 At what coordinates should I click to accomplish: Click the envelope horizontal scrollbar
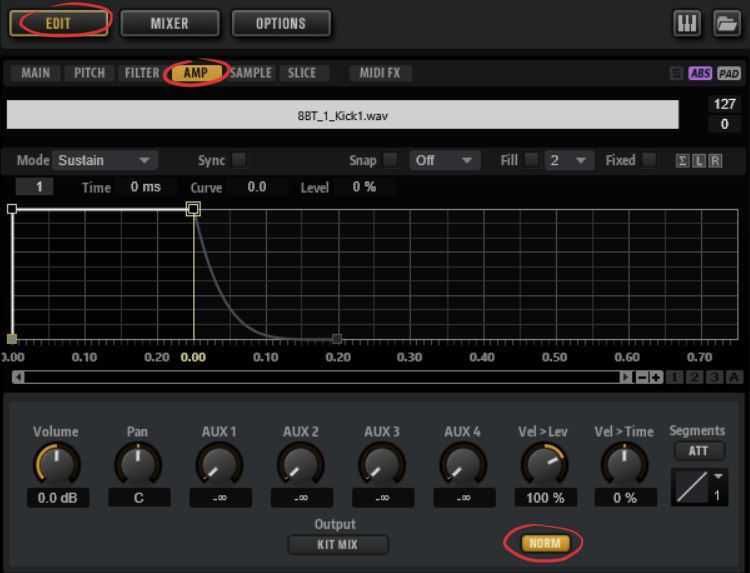point(321,377)
